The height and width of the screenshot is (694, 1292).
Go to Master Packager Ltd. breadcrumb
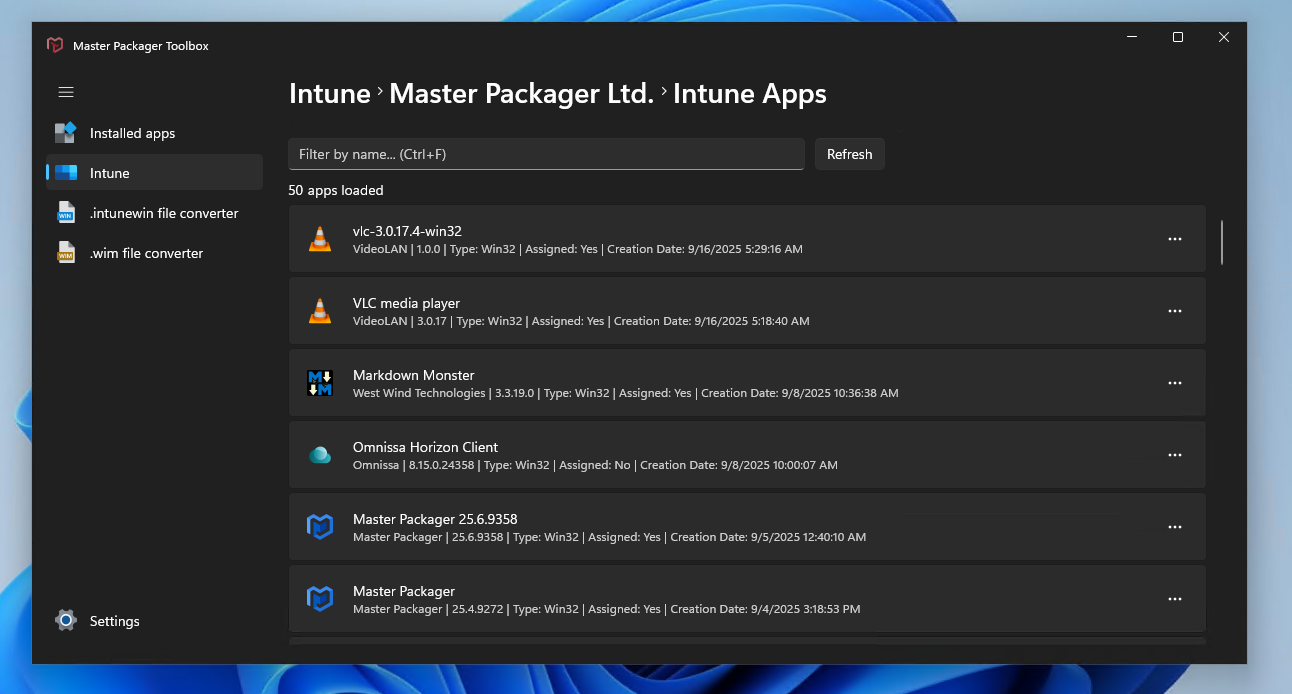pos(521,94)
